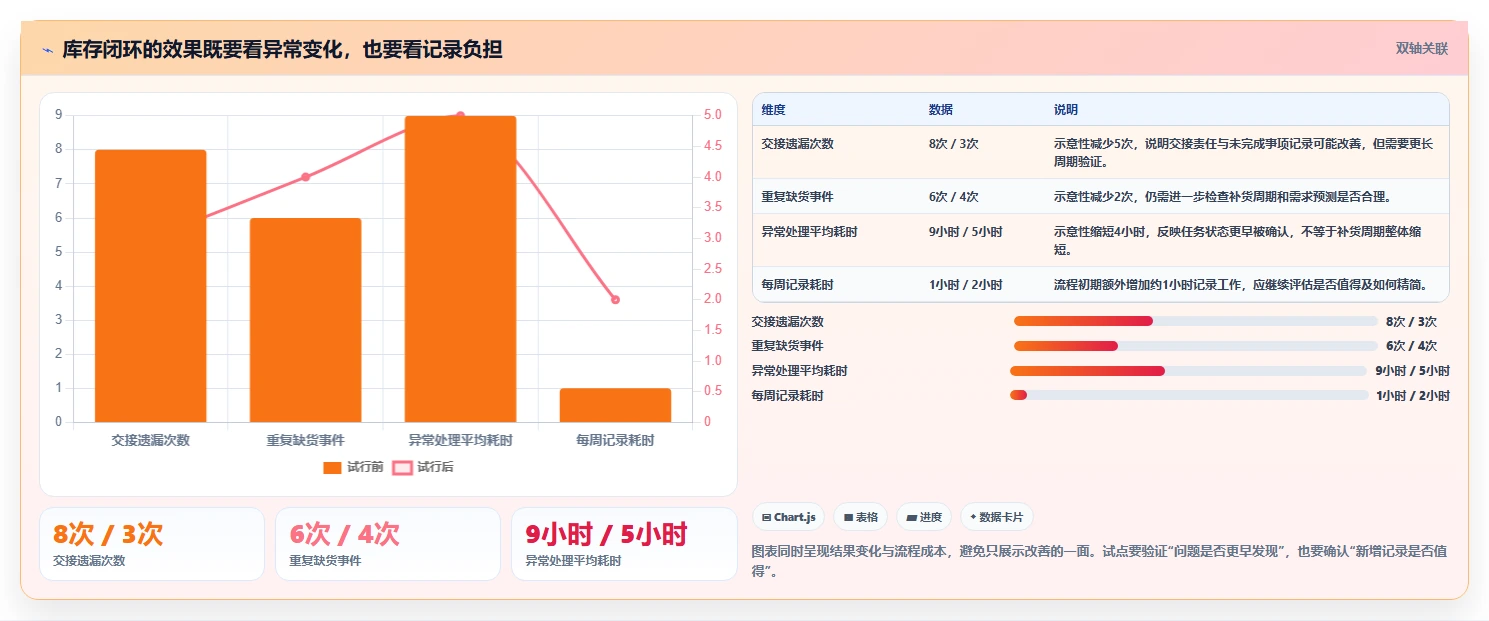The width and height of the screenshot is (1489, 621).
Task: Click the orange bar for 交接遗漏次数
Action: [151, 286]
